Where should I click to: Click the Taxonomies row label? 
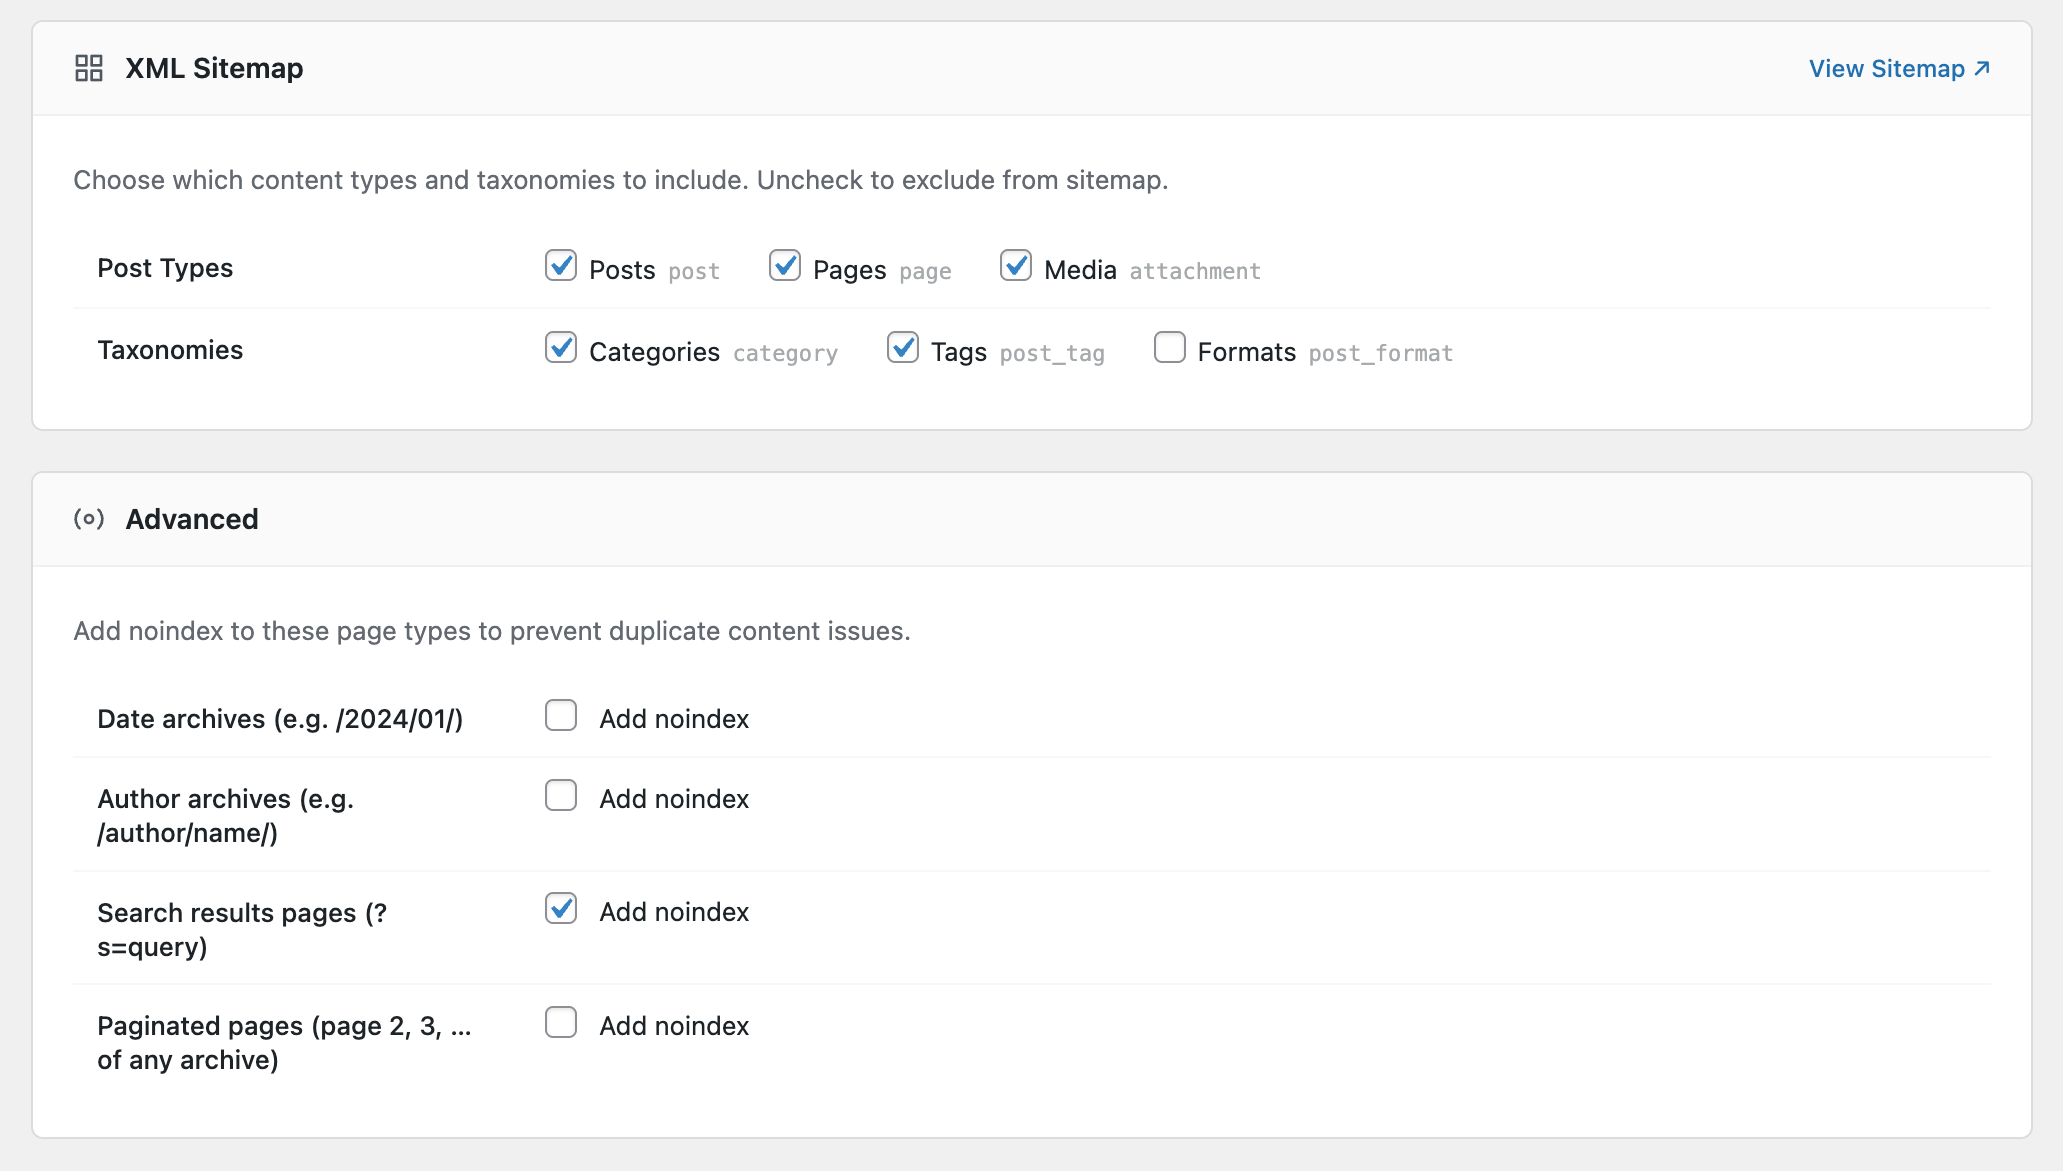pos(170,350)
